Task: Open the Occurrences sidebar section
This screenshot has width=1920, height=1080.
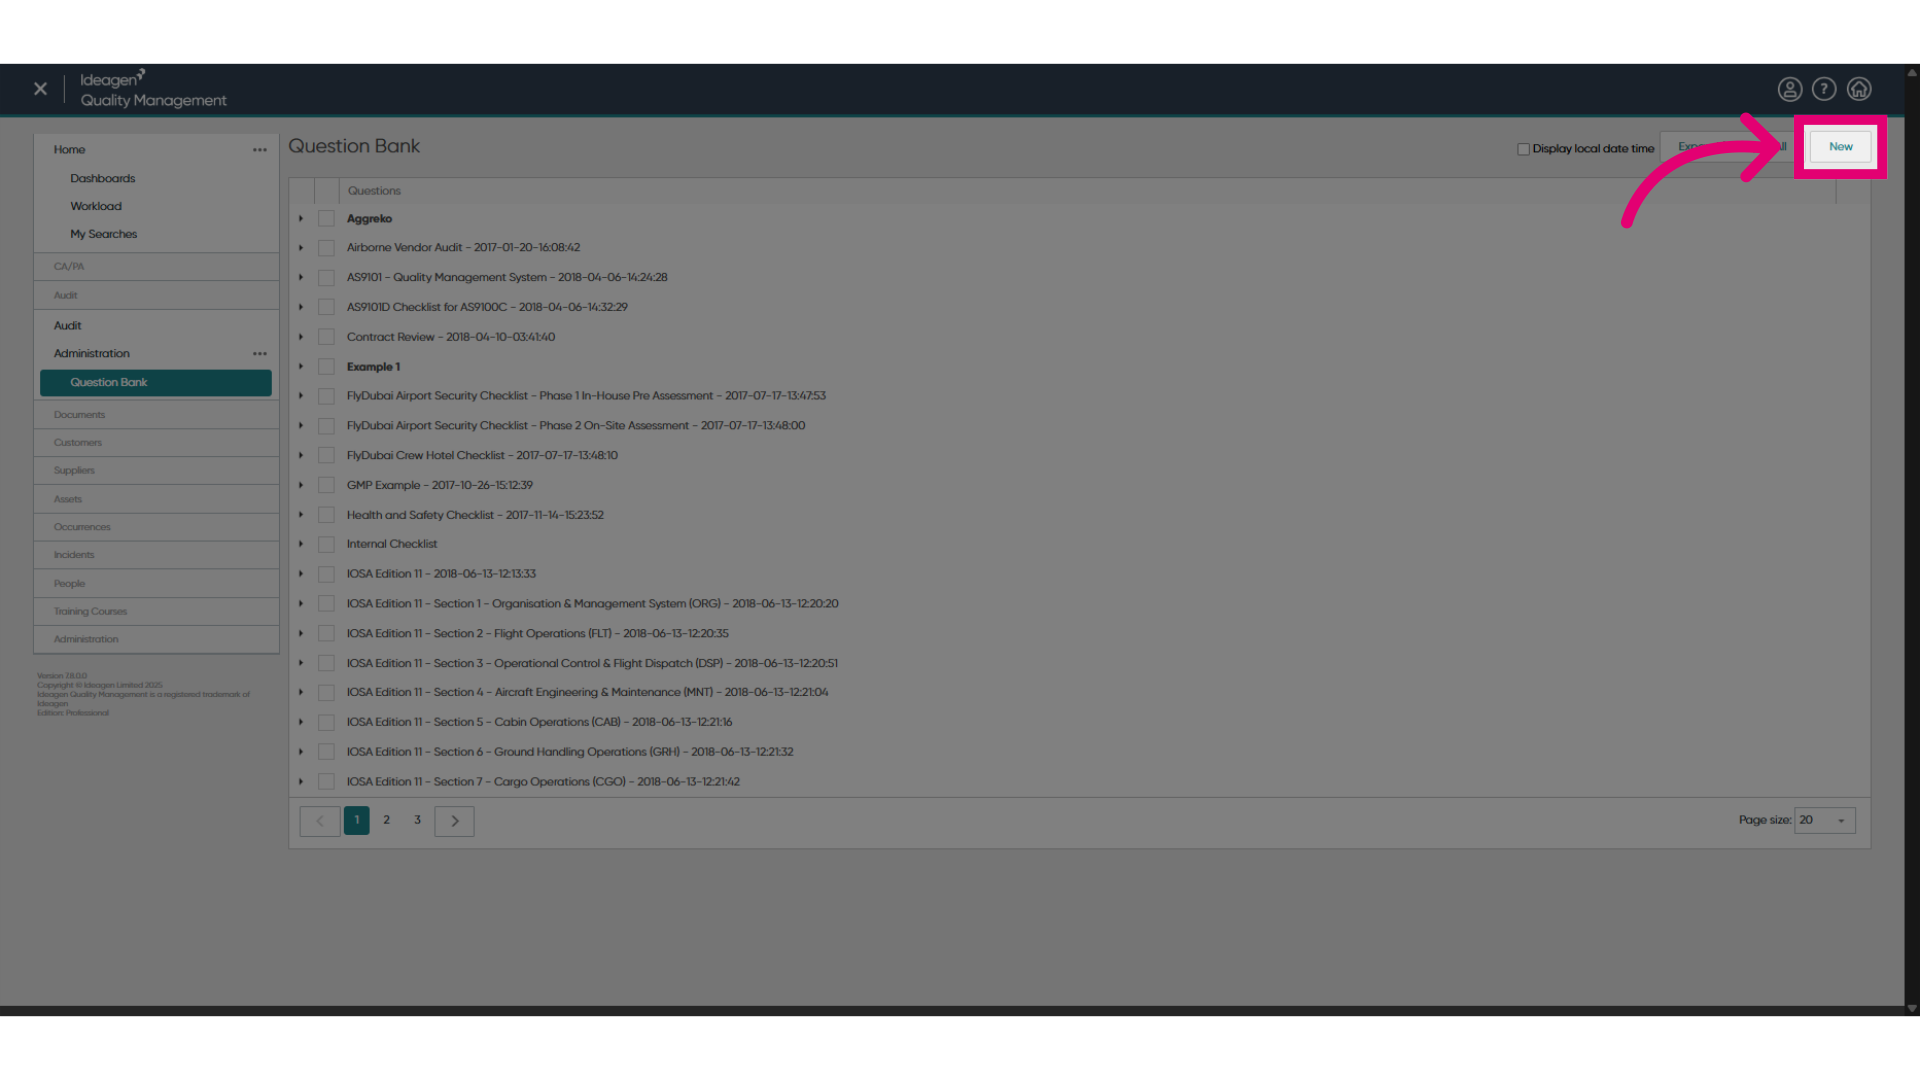Action: (156, 527)
